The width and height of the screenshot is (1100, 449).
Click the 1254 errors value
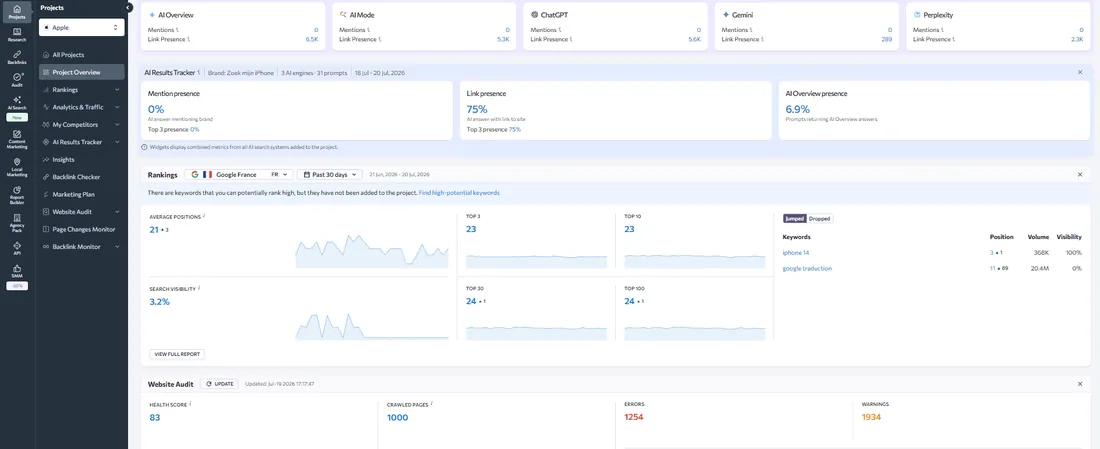tap(633, 417)
